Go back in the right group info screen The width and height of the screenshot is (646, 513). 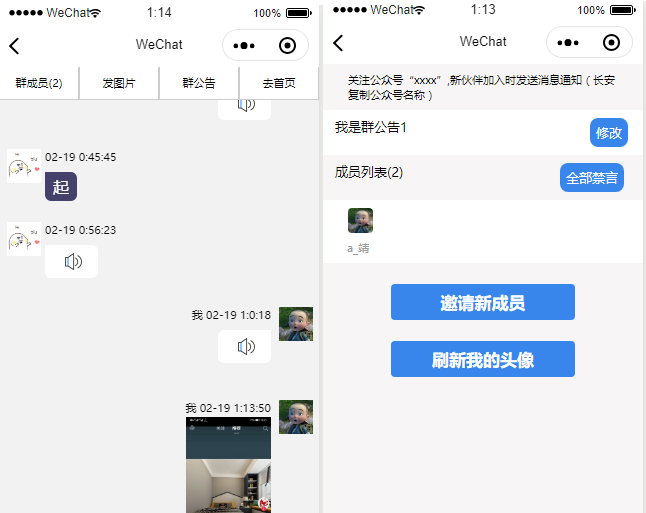(338, 43)
